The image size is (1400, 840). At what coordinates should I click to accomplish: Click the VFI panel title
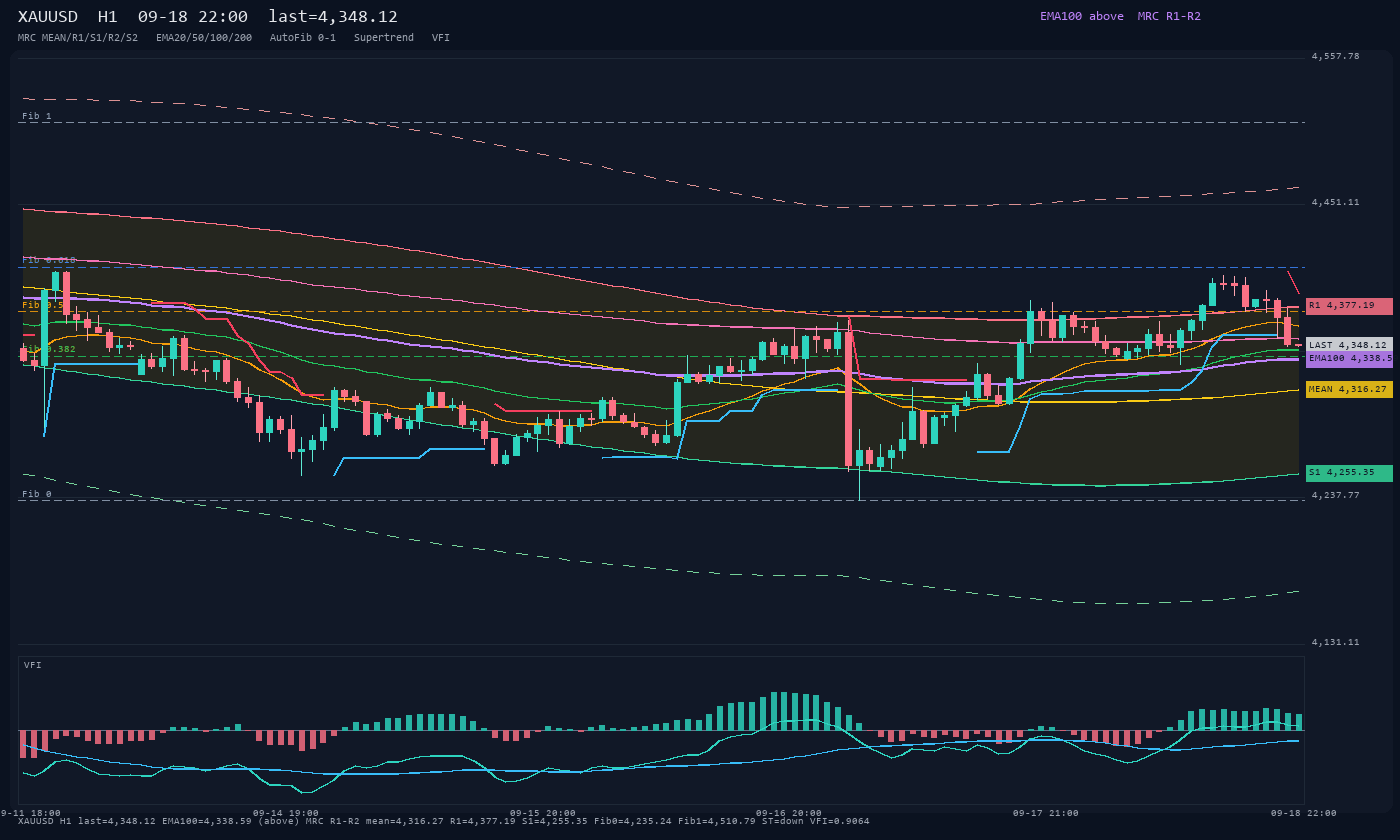pyautogui.click(x=33, y=666)
